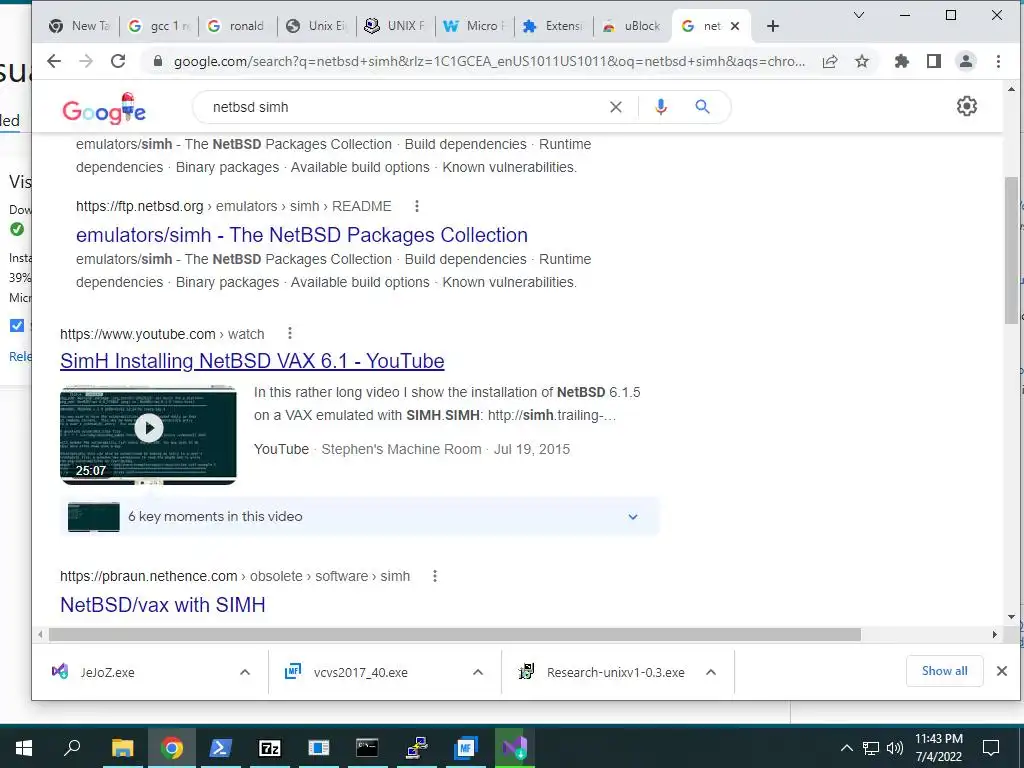
Task: Open the Extensions puzzle icon
Action: (x=902, y=61)
